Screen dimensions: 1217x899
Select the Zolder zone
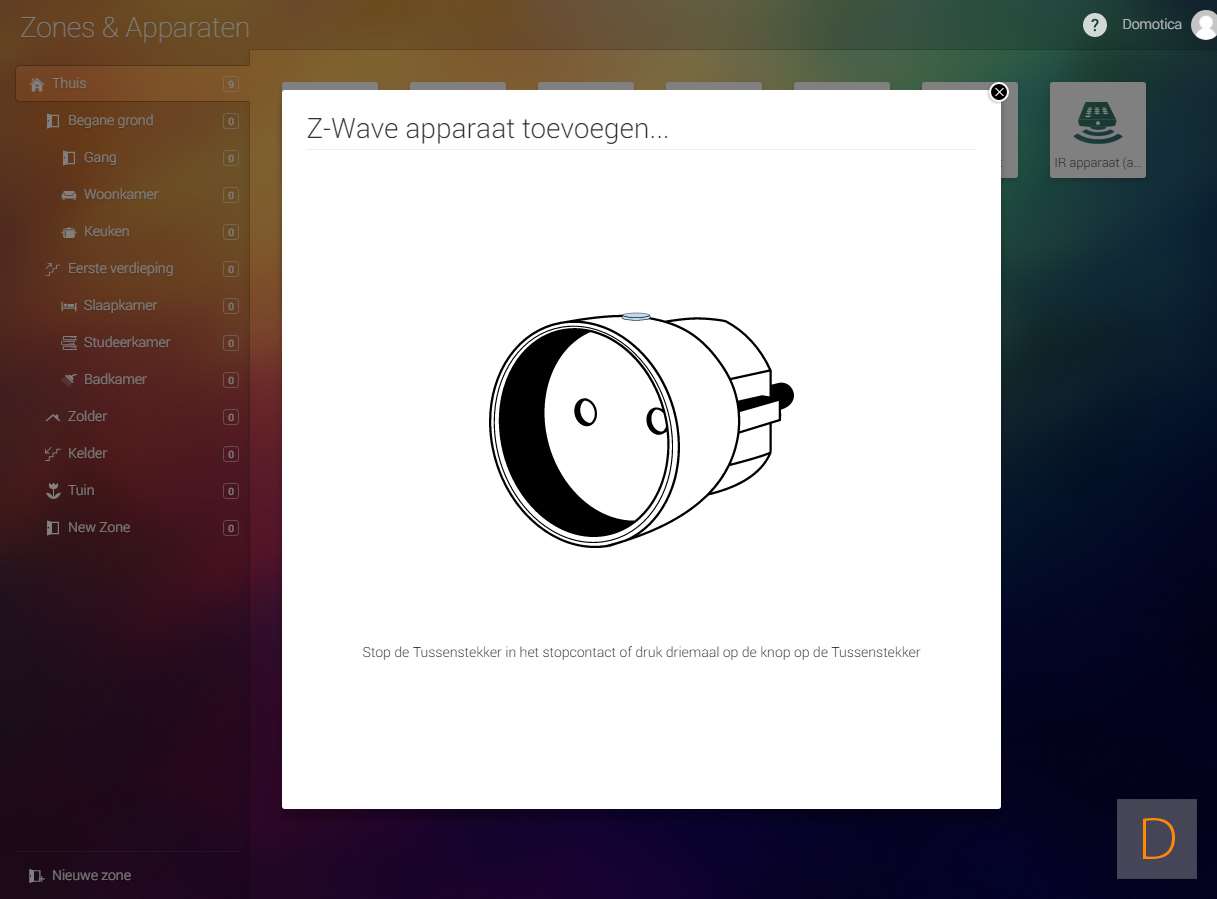pyautogui.click(x=87, y=417)
